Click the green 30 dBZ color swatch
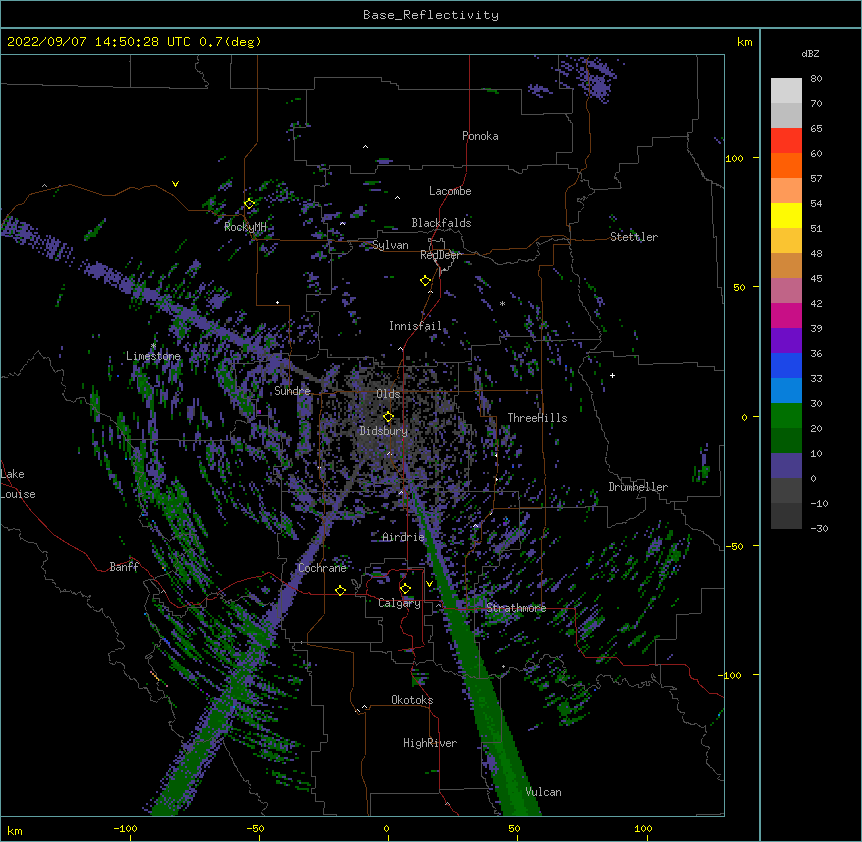The width and height of the screenshot is (862, 842). 786,416
